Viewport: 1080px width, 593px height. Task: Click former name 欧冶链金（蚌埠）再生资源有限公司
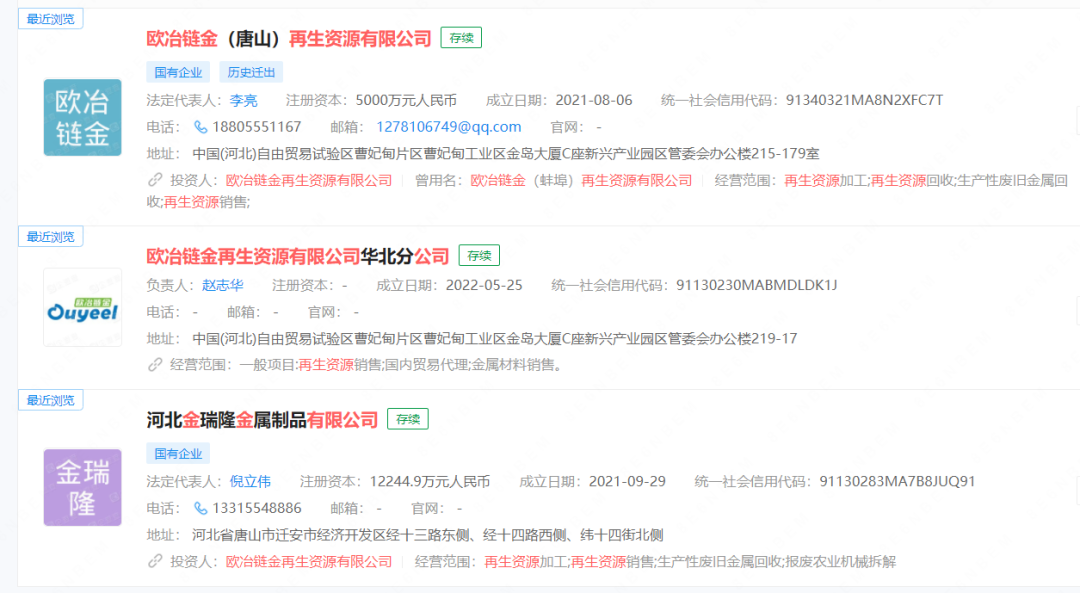[x=581, y=180]
